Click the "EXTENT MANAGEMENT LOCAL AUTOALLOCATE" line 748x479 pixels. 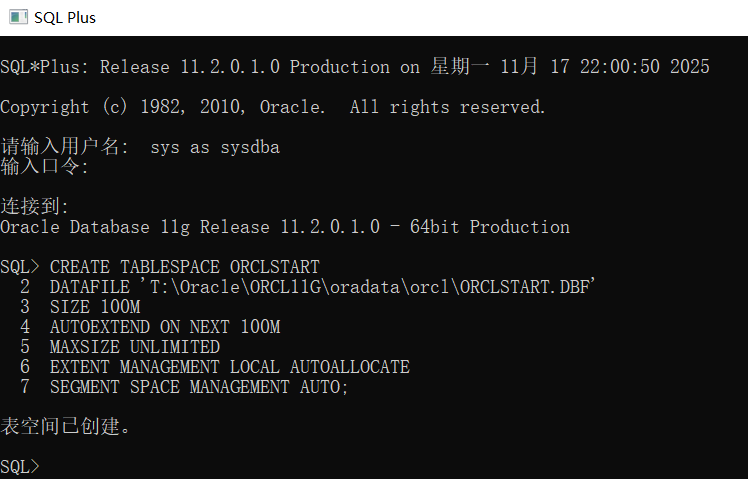tap(229, 367)
